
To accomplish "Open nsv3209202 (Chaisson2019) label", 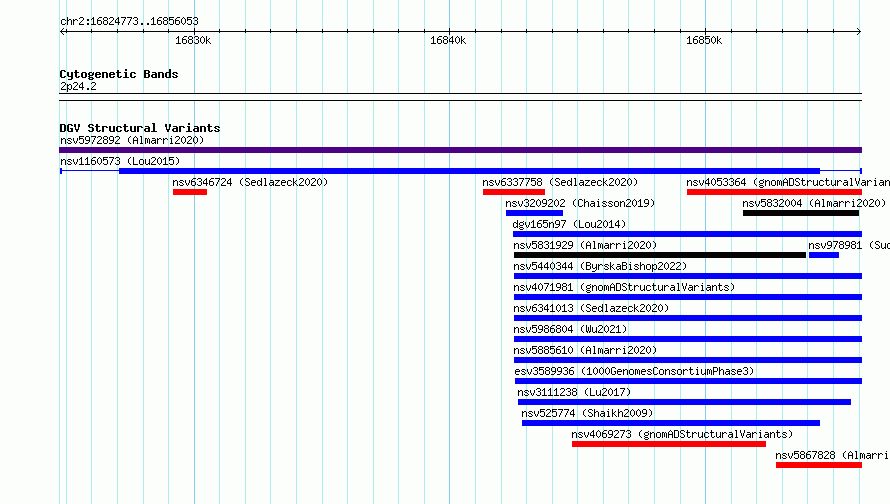I will pos(580,203).
